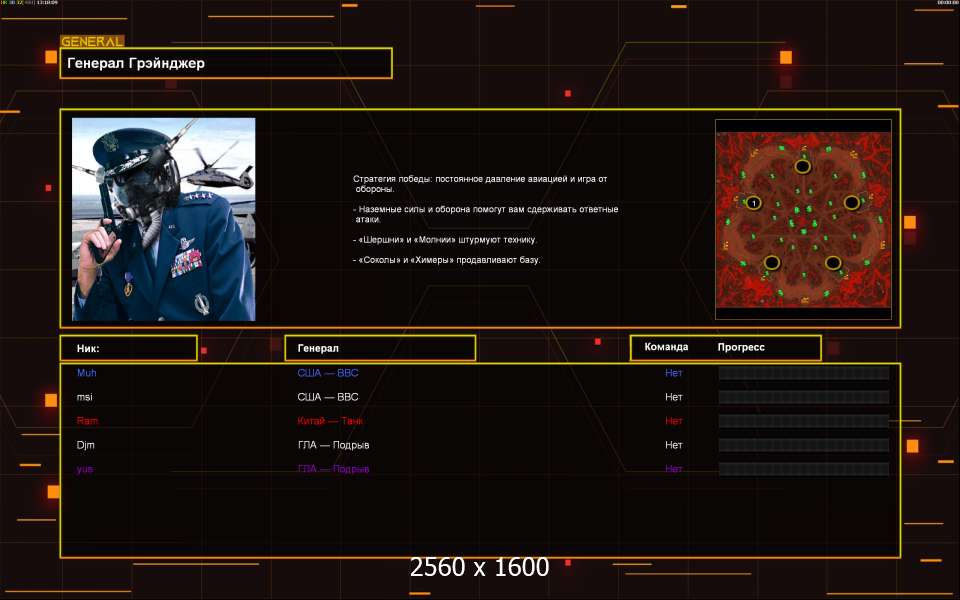Click the GENERAL label tag

[92, 42]
